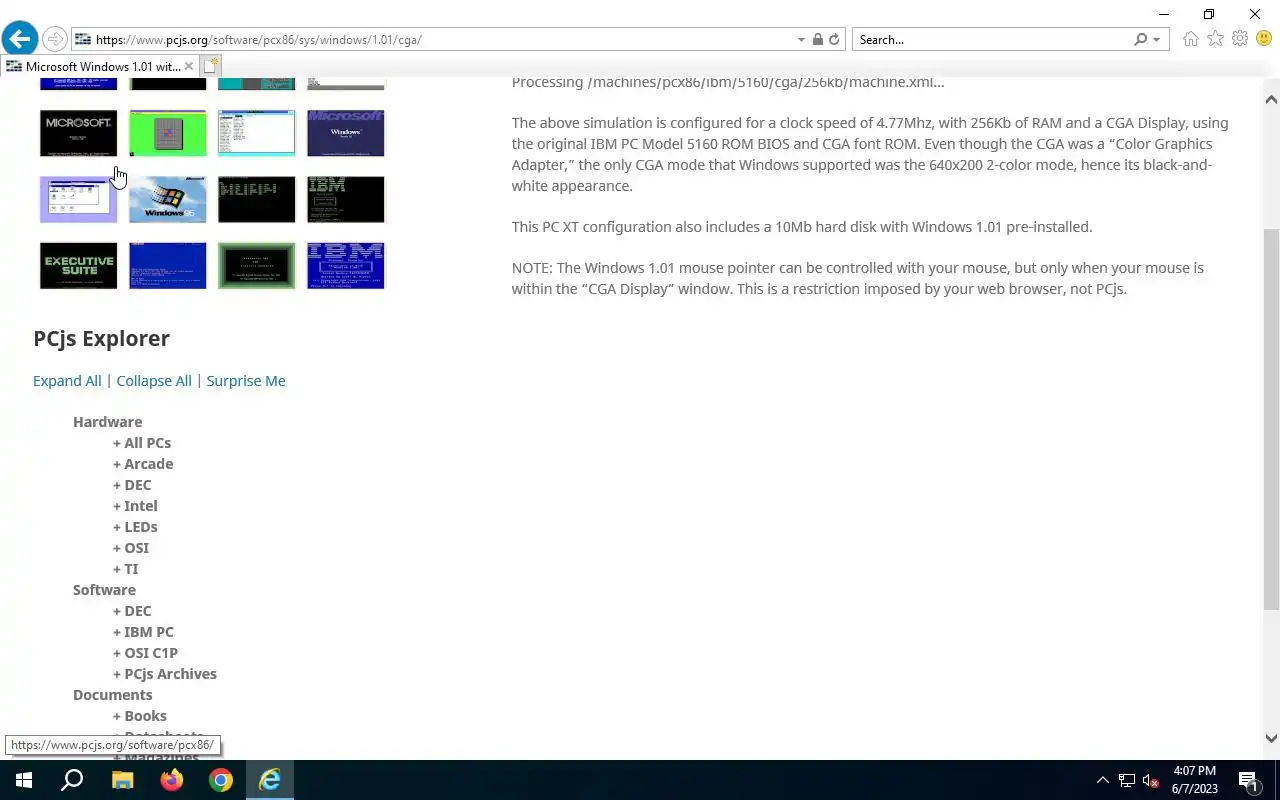Expand the IBM PC tree node
The width and height of the screenshot is (1280, 800).
143,631
